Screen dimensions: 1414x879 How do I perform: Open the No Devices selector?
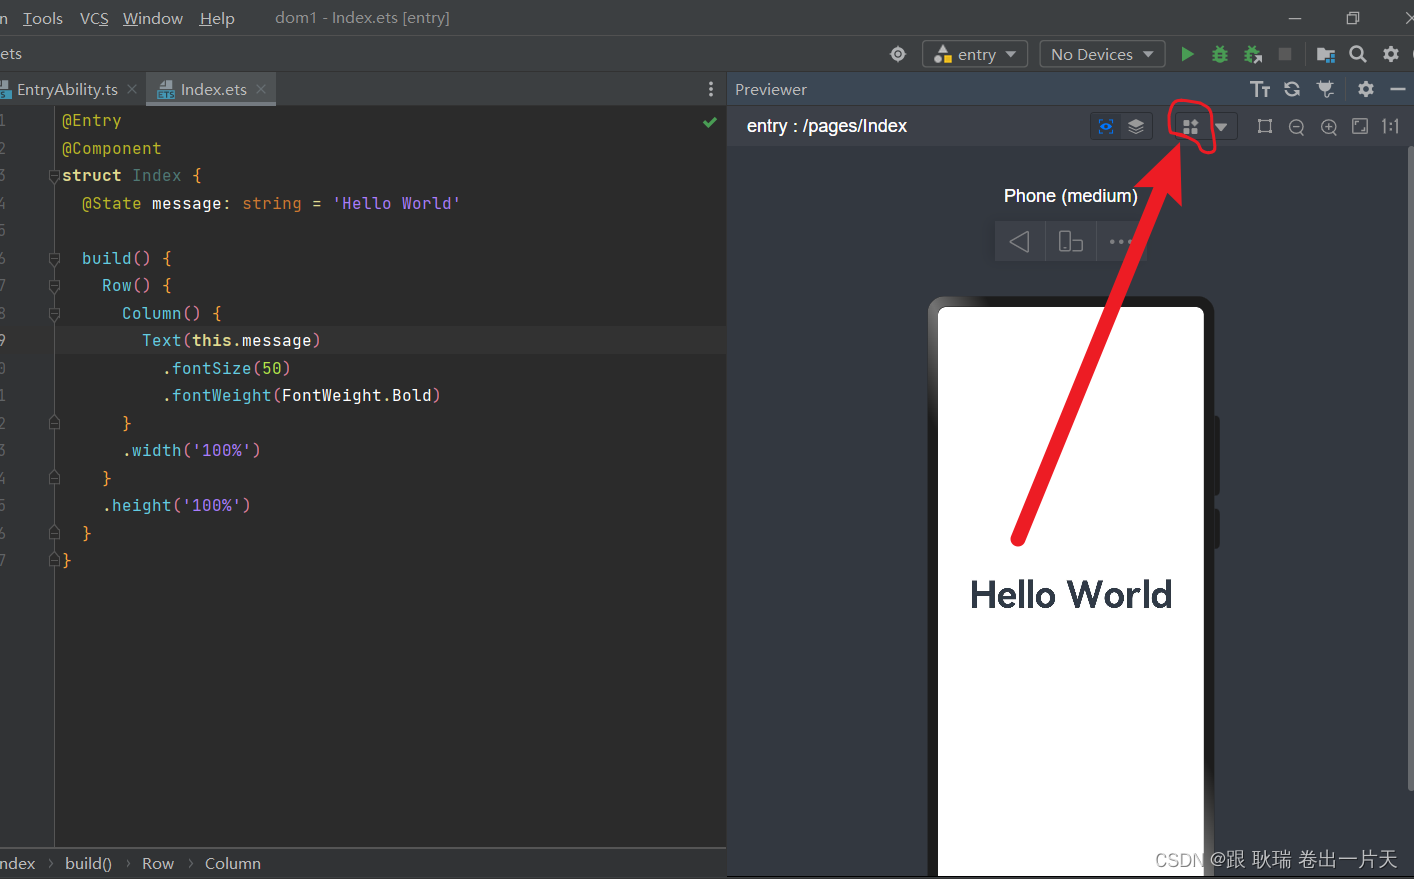click(x=1102, y=54)
